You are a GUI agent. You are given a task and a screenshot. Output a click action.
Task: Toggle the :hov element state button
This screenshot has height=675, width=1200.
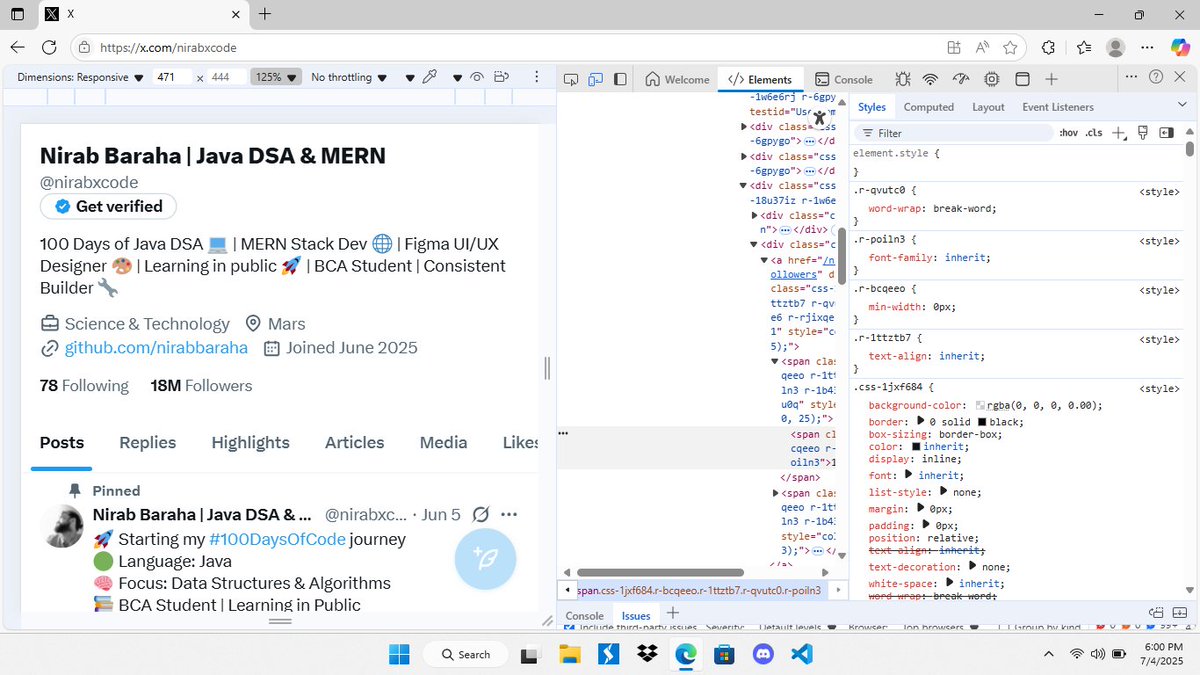tap(1069, 133)
